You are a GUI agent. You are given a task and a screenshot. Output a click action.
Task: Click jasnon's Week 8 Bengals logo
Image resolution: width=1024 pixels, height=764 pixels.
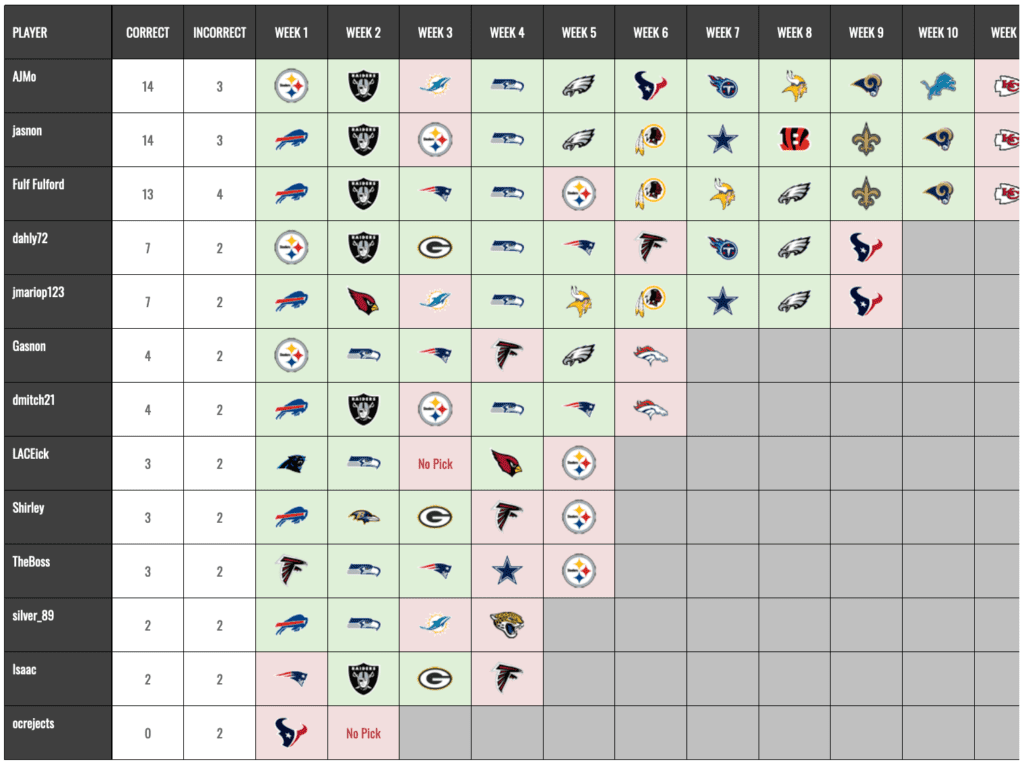pyautogui.click(x=794, y=140)
